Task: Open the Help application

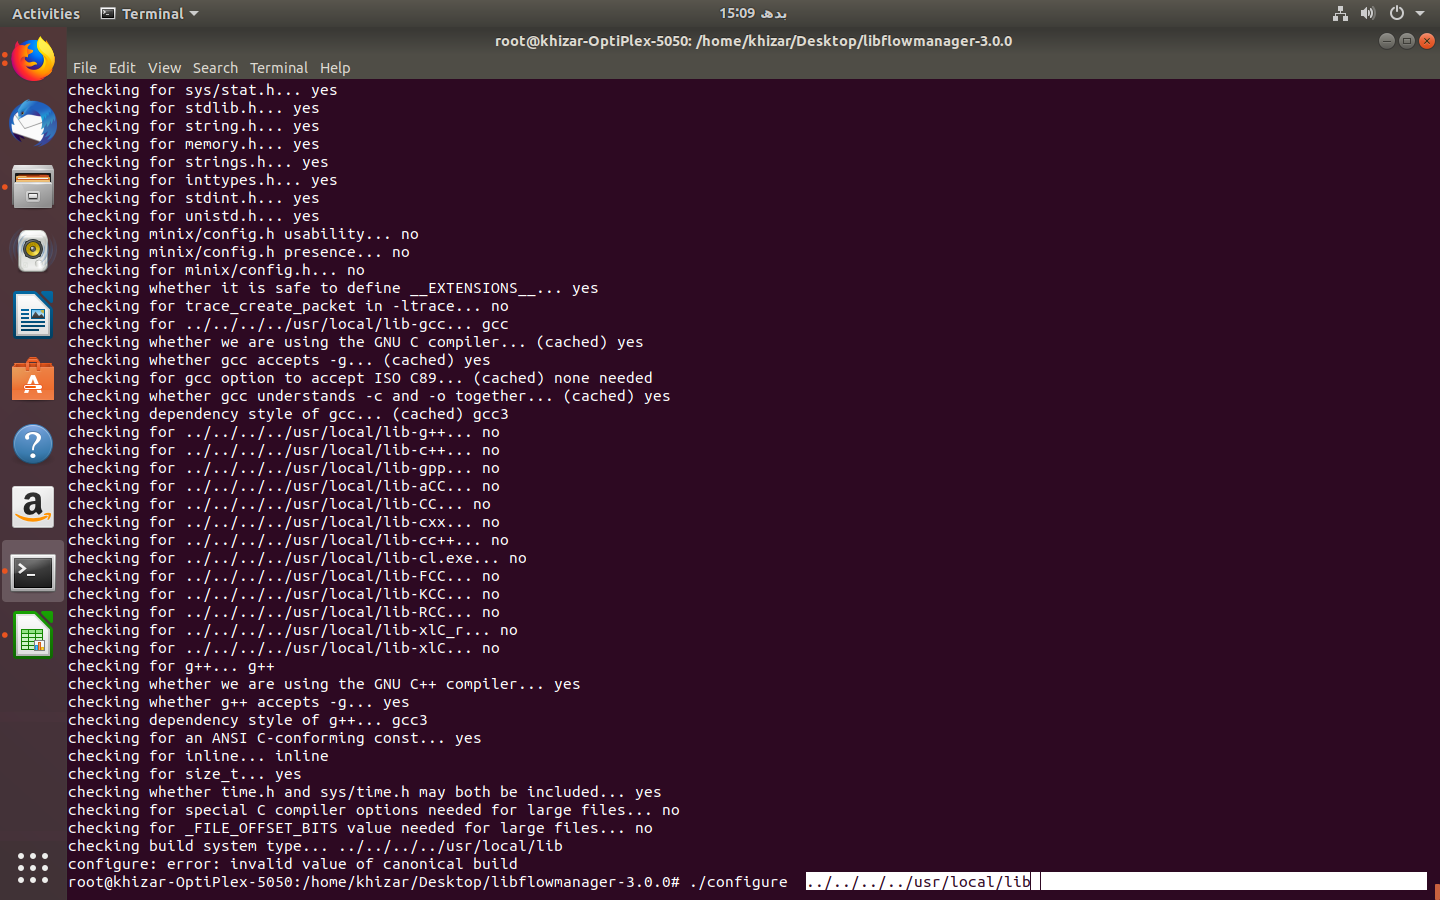Action: pos(33,443)
